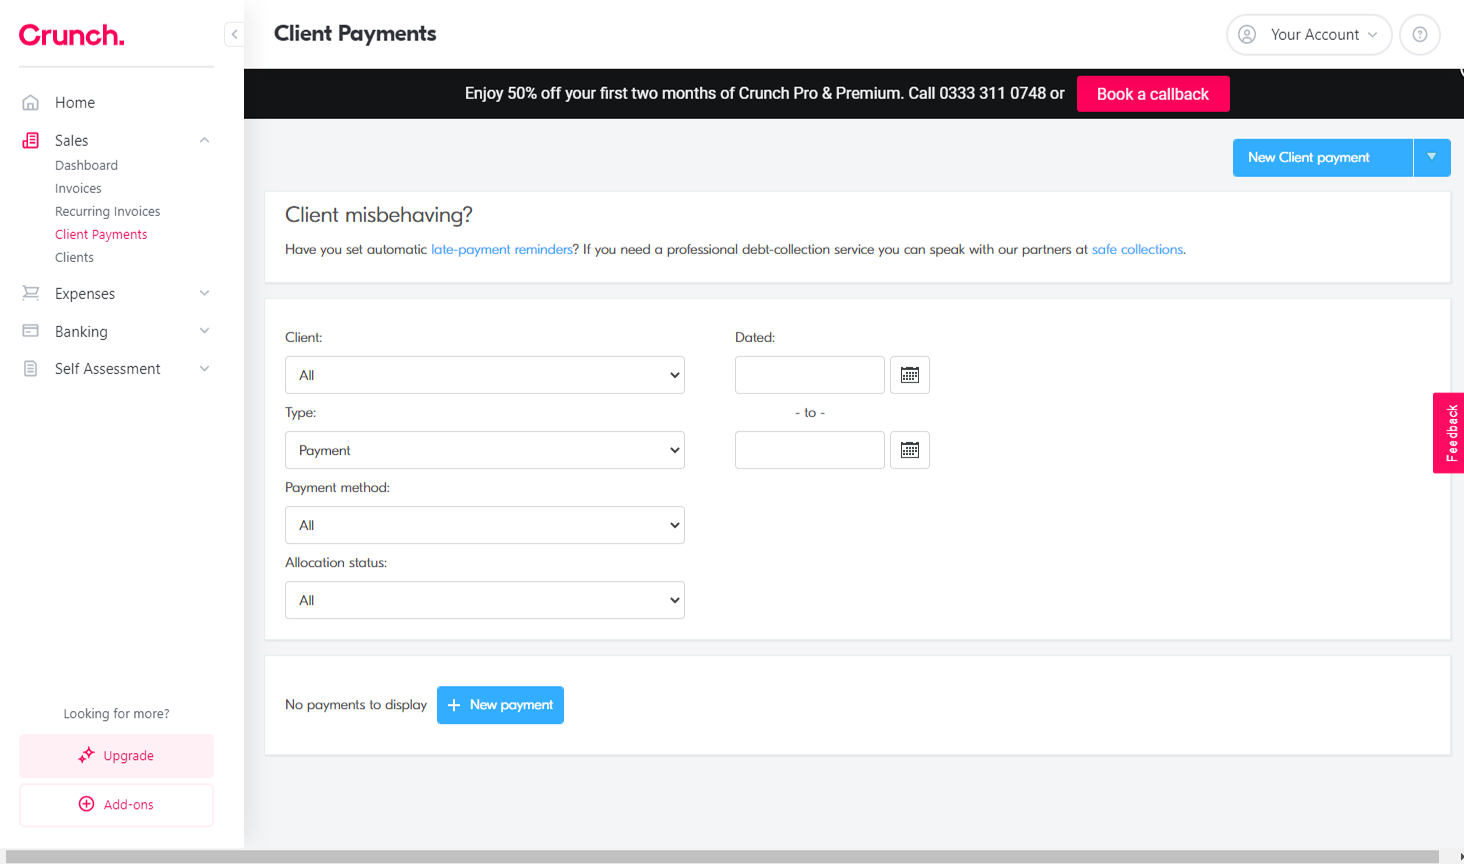Open the Feedback side tab

1450,433
